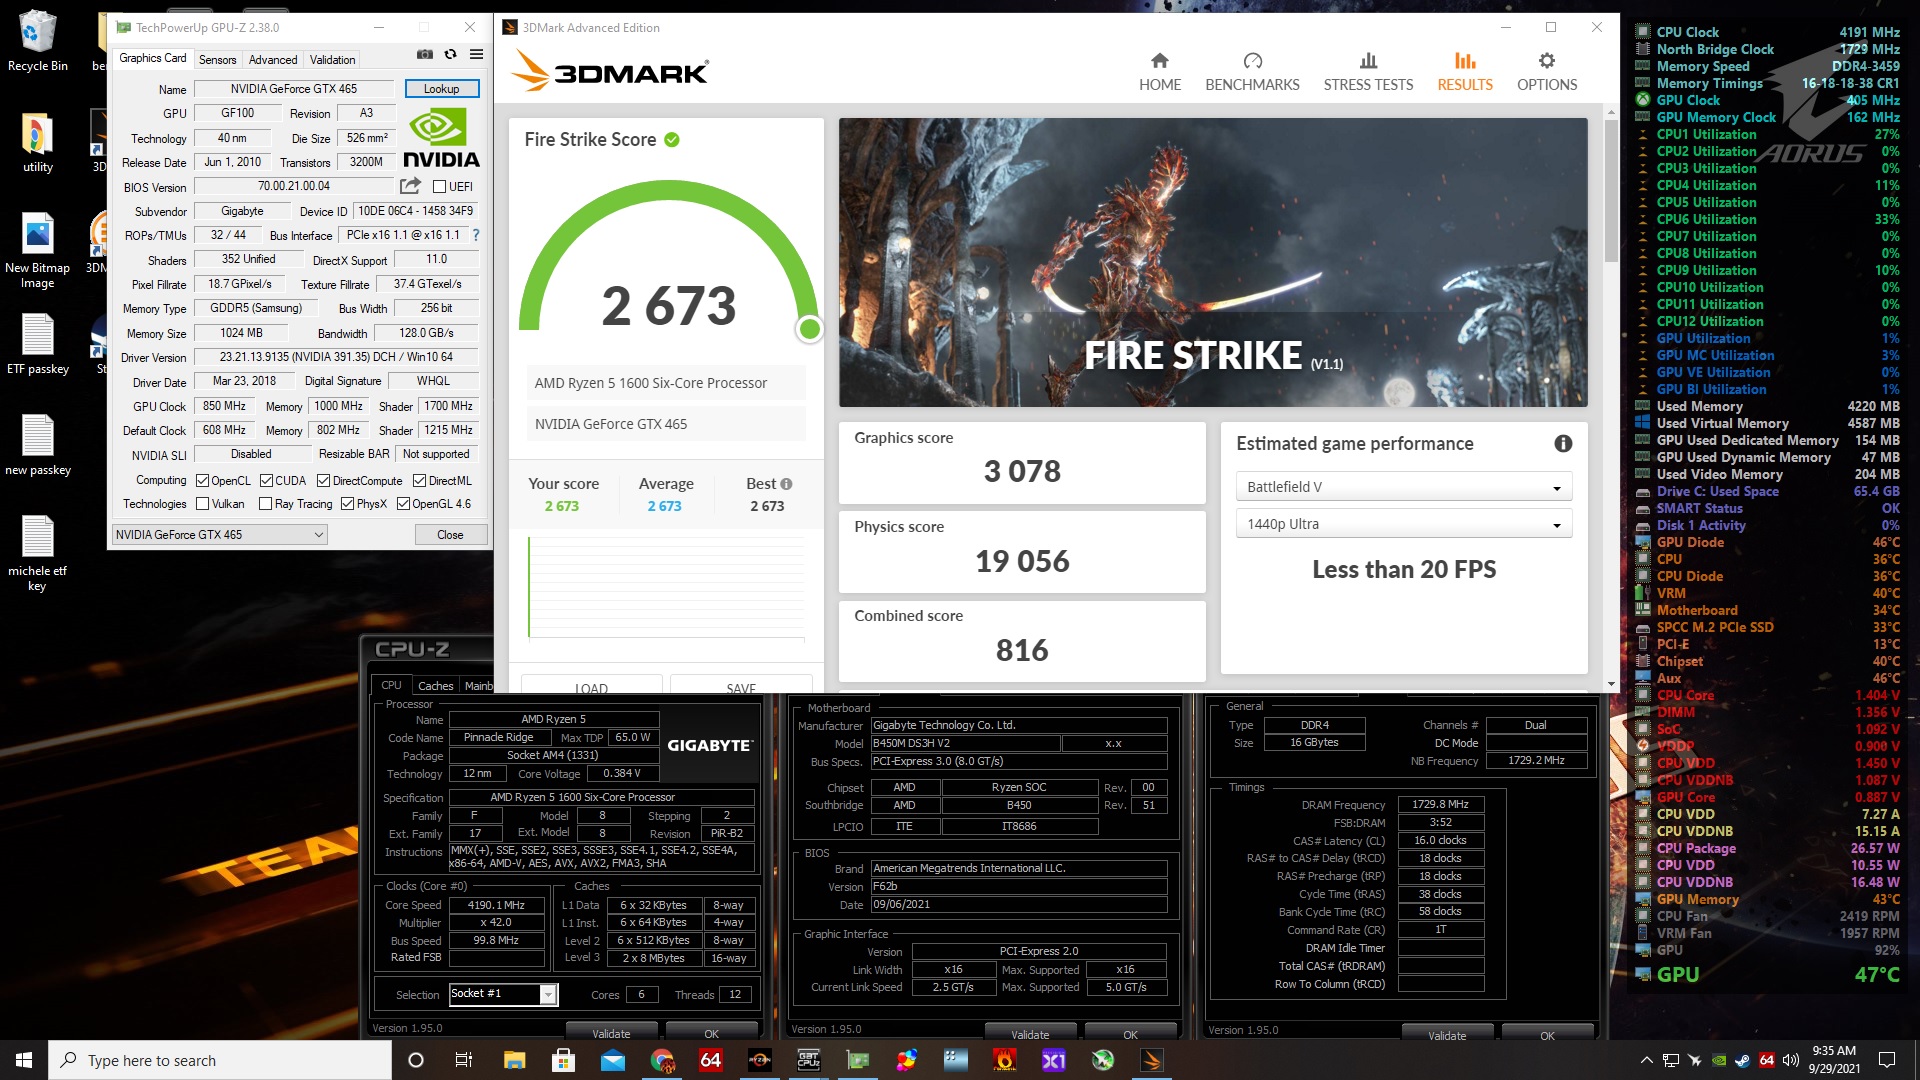Viewport: 1920px width, 1080px height.
Task: Open Task View on the taskbar
Action: point(464,1060)
